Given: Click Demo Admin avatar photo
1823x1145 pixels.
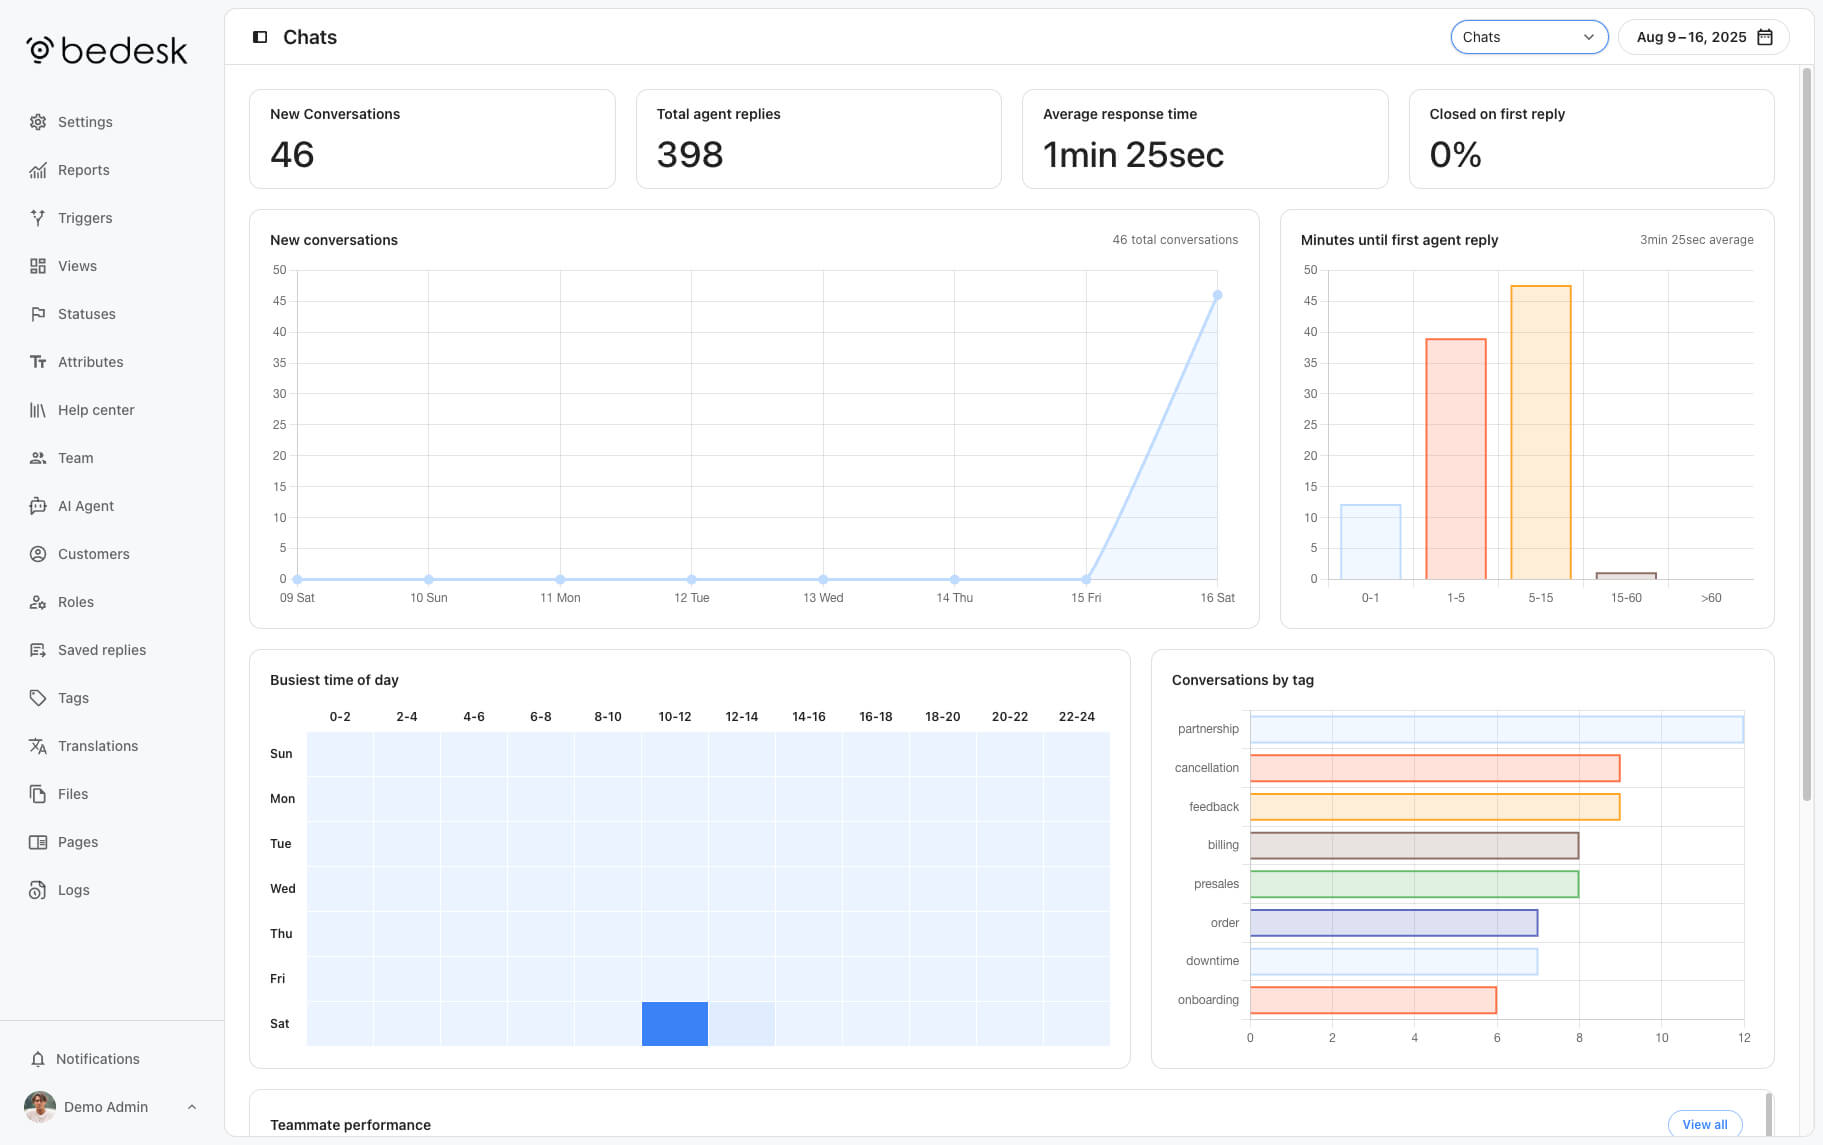Looking at the screenshot, I should (40, 1107).
